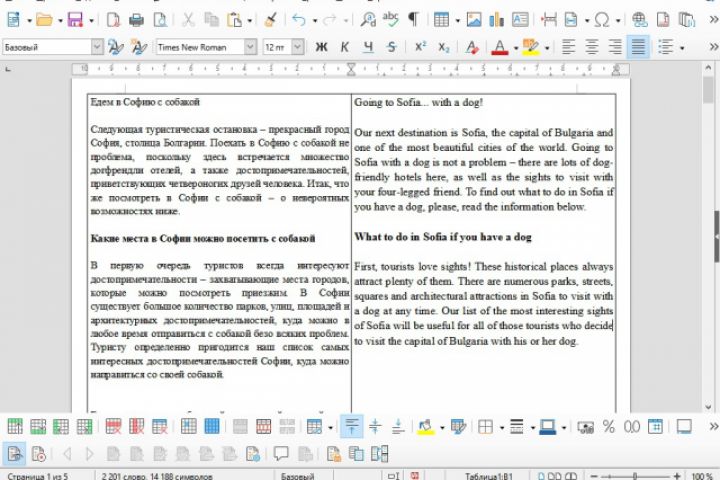Click the vertical scrollbar thumb
The width and height of the screenshot is (720, 480).
click(x=708, y=90)
